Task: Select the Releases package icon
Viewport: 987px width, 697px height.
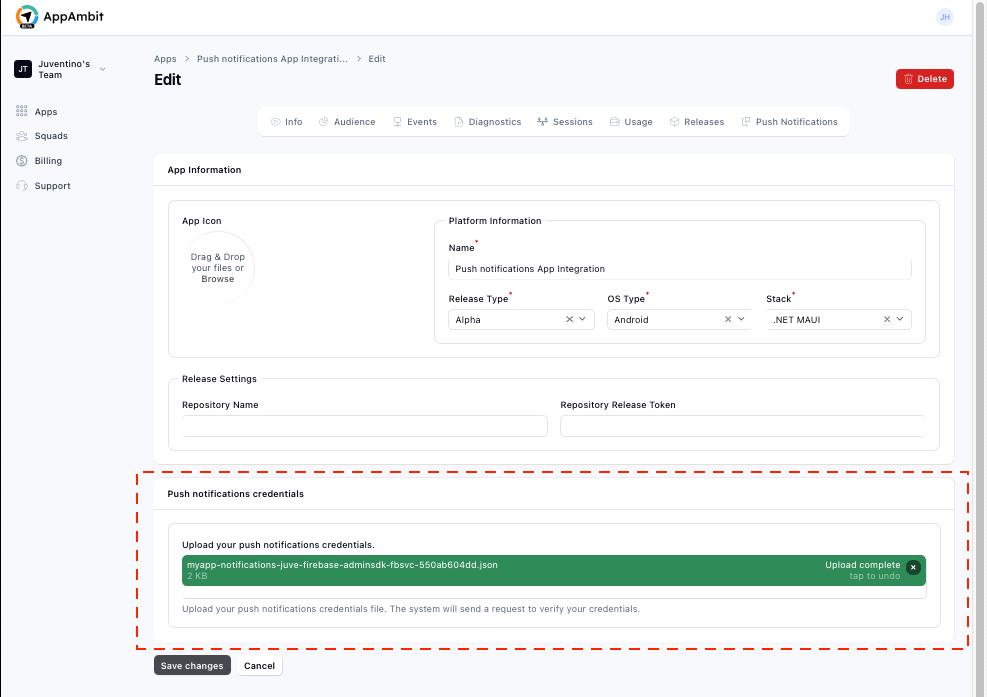Action: pos(675,121)
